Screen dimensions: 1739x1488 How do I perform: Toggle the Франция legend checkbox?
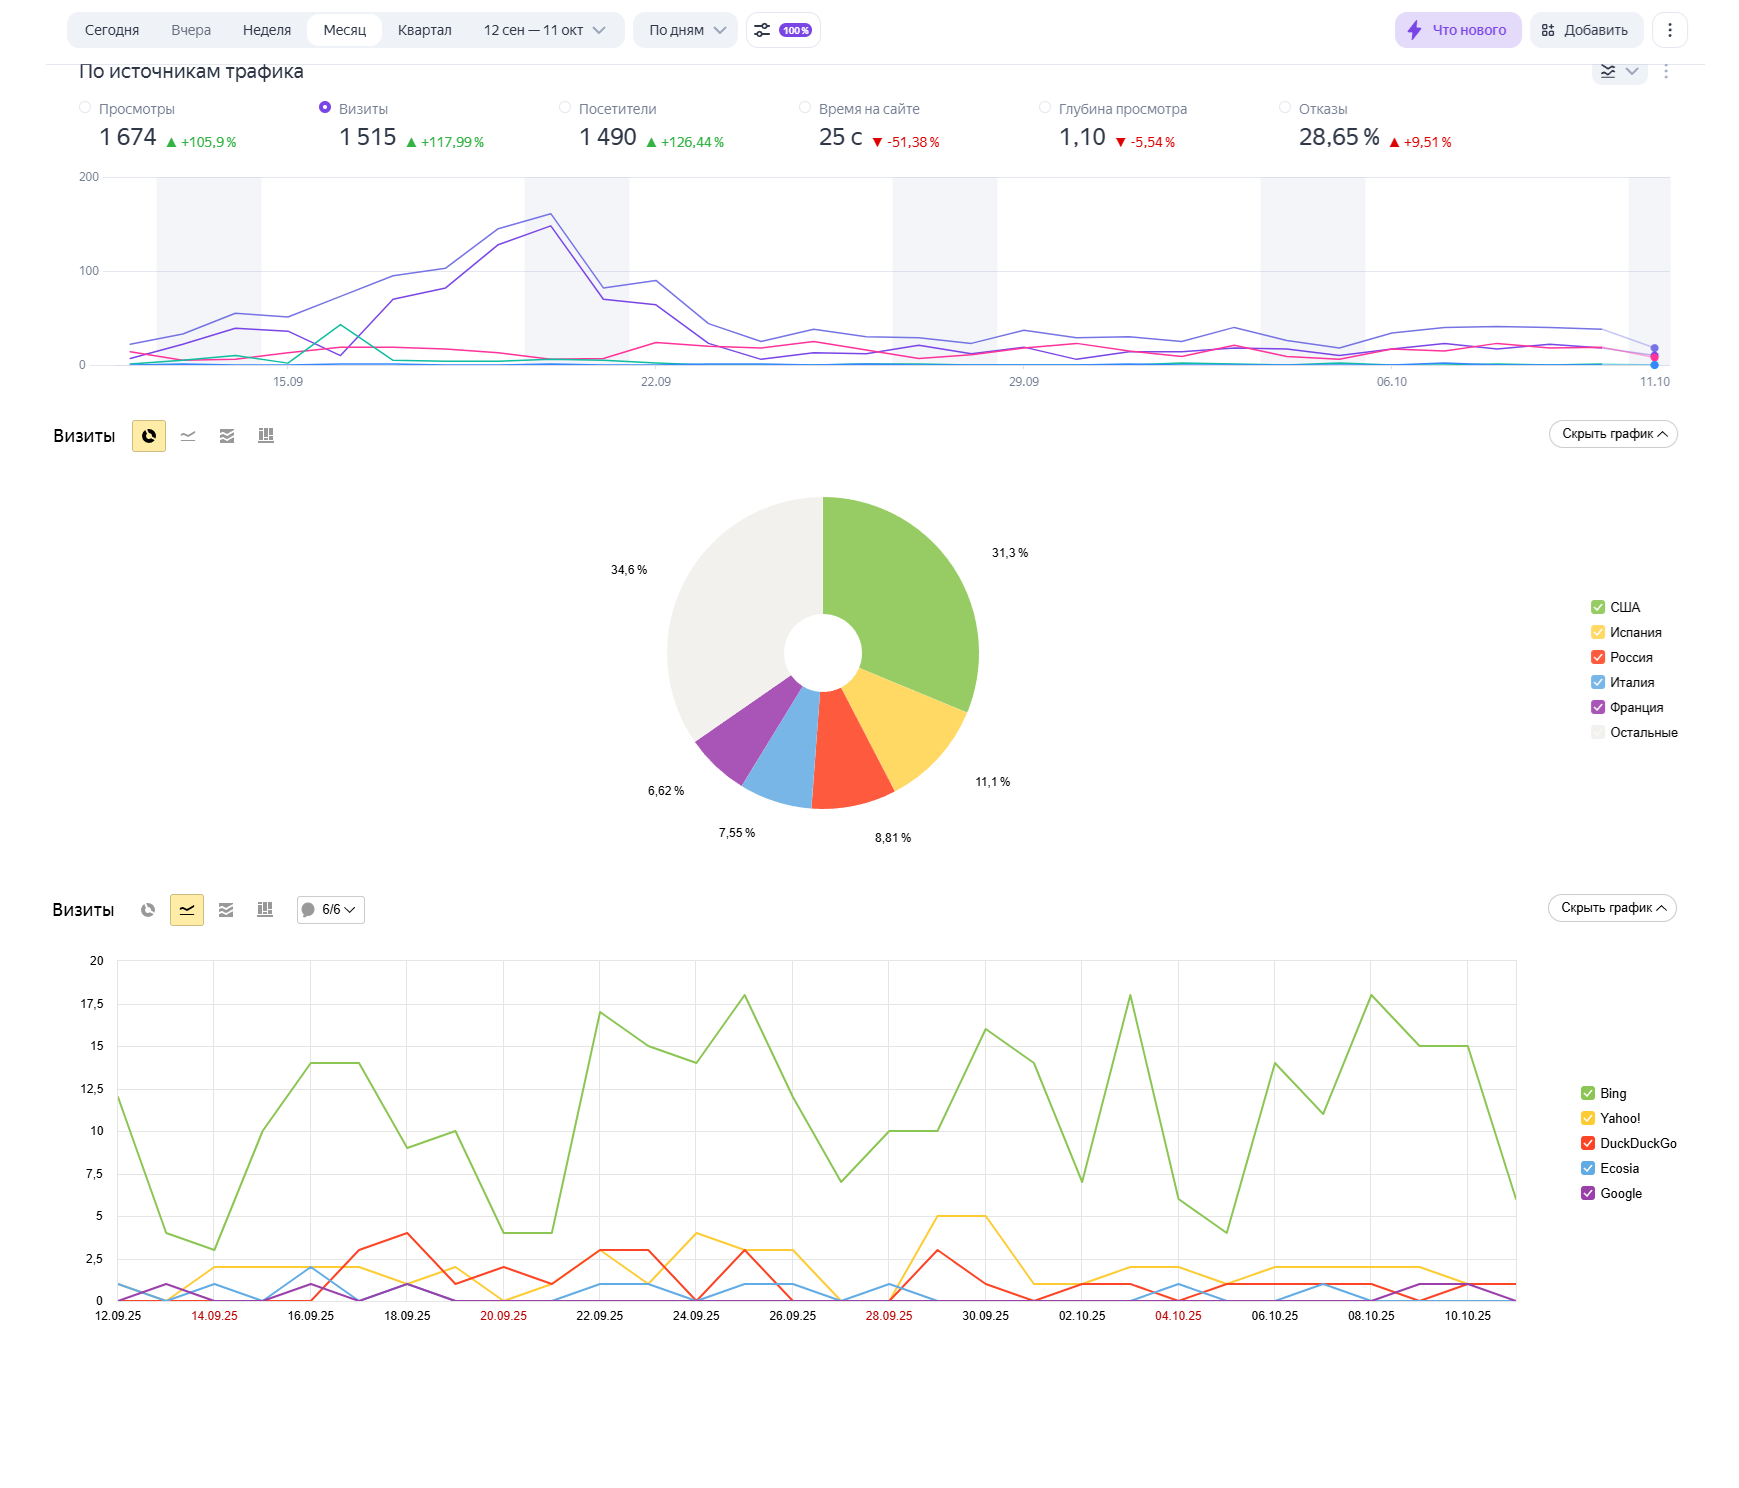(1598, 707)
